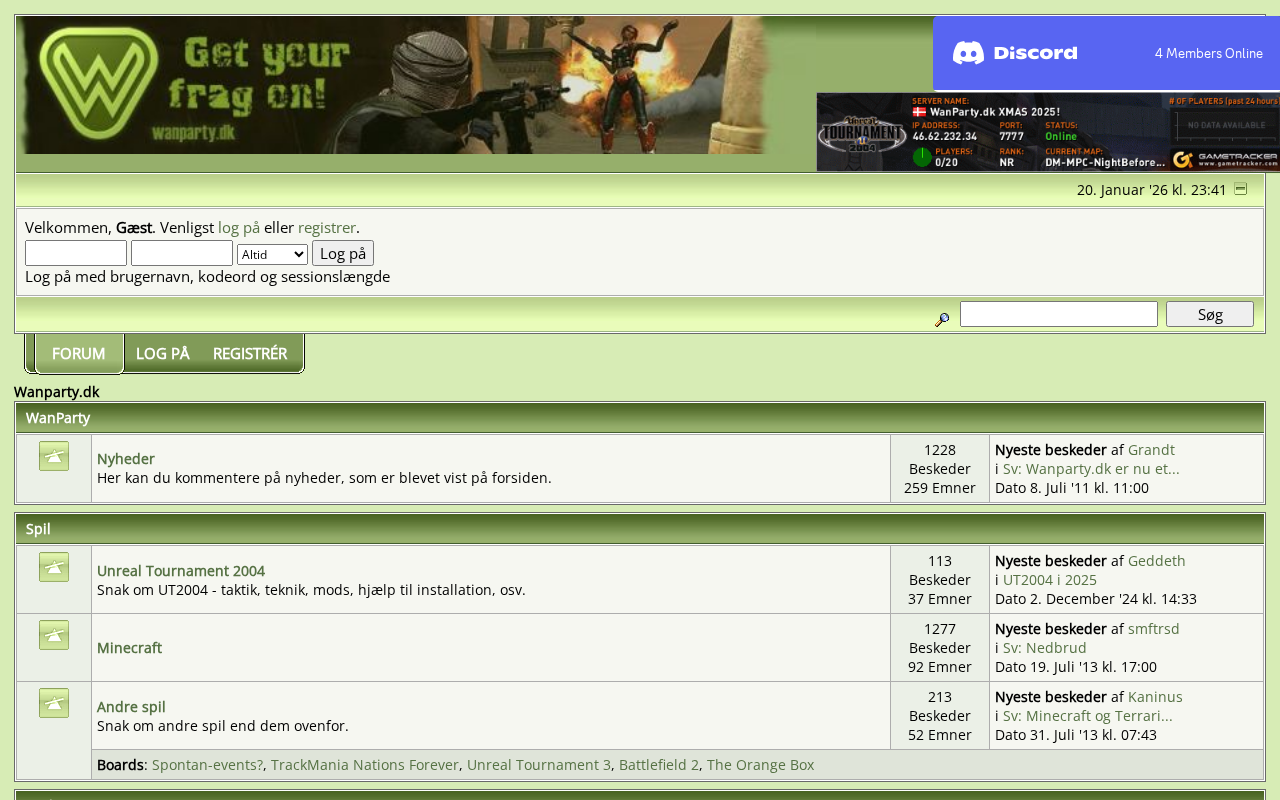Viewport: 1280px width, 800px height.
Task: Open the REGISTRÉR menu tab
Action: (250, 354)
